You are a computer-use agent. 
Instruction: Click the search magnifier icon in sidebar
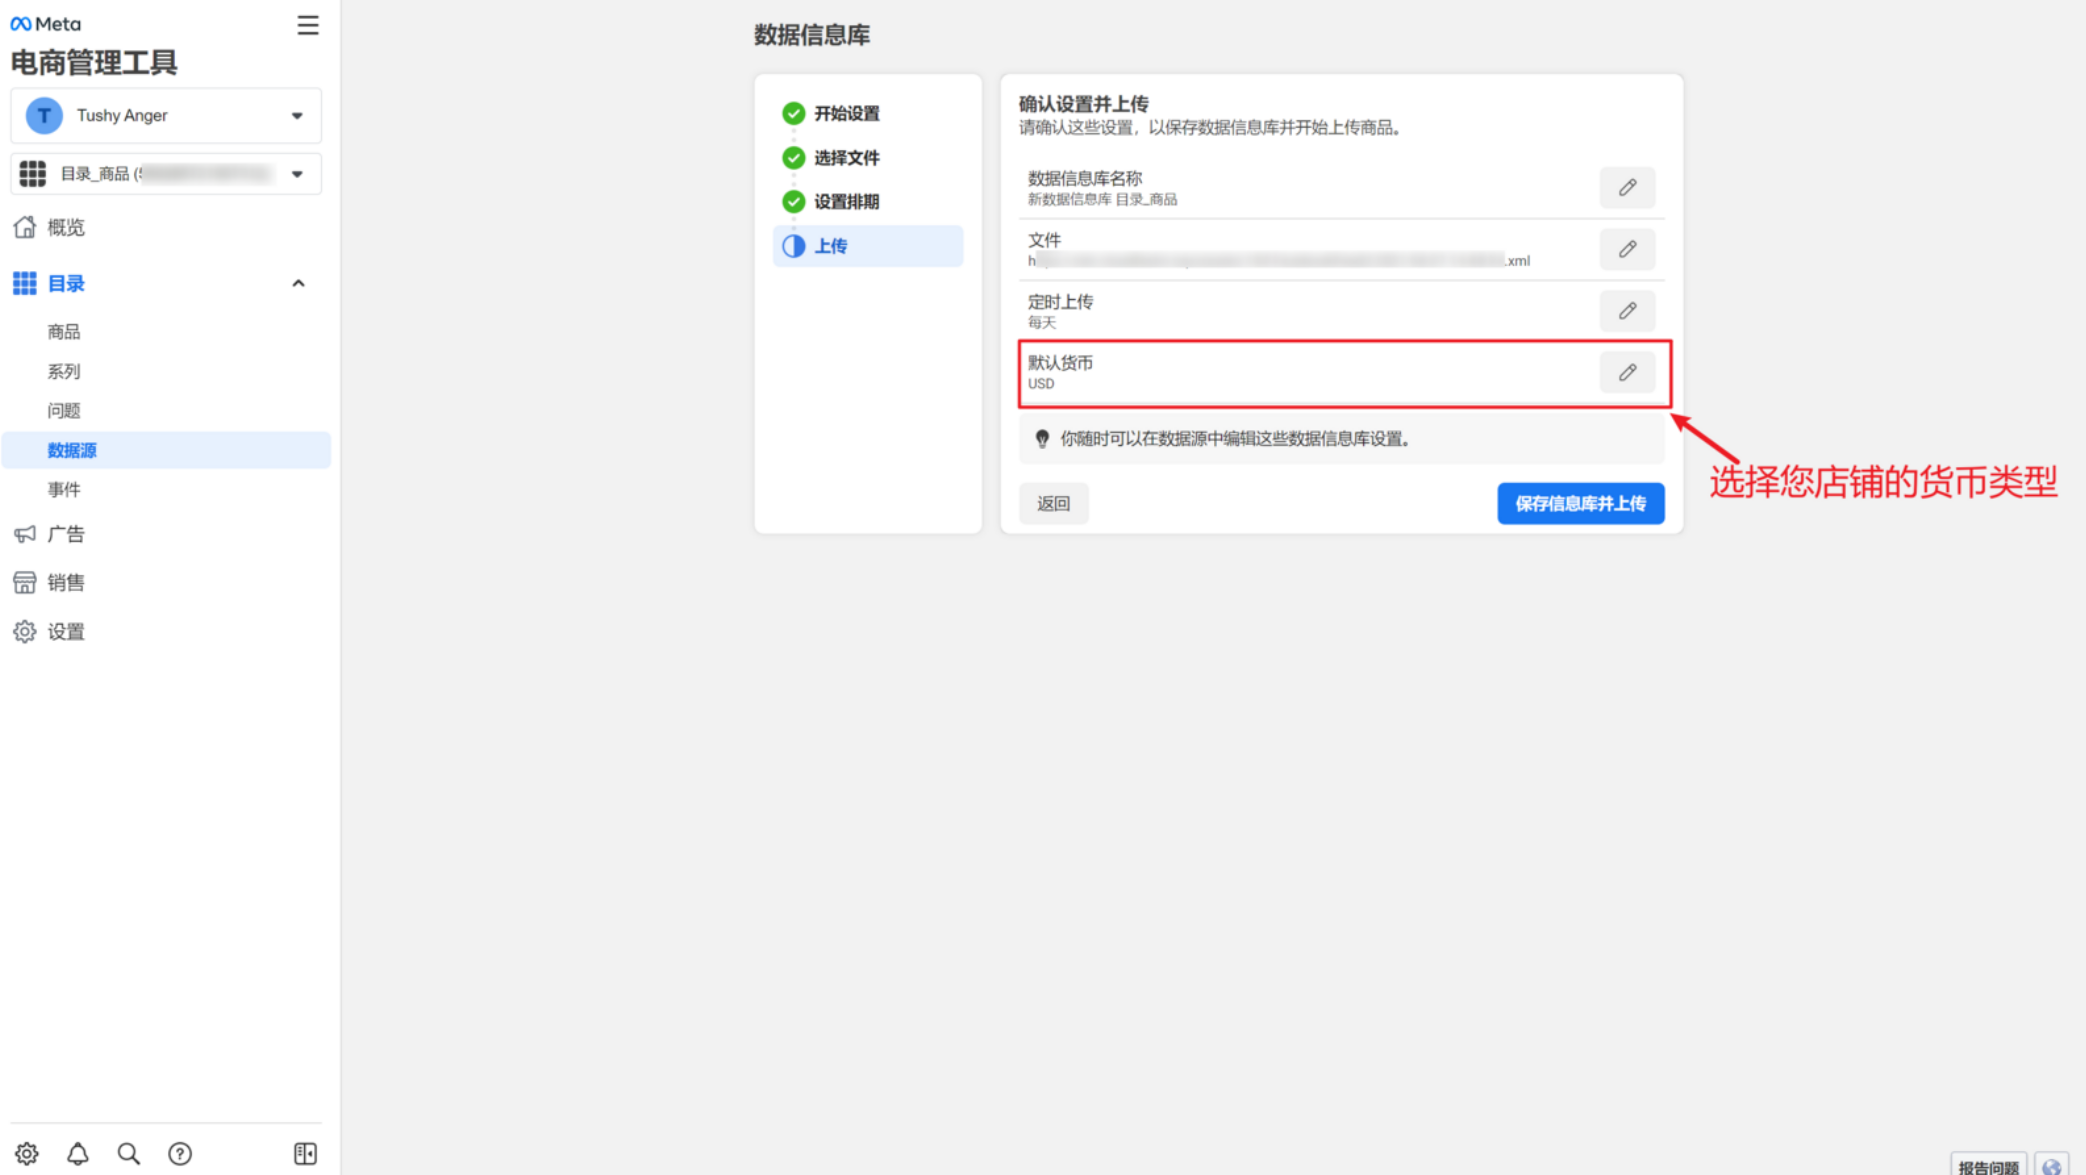(128, 1154)
